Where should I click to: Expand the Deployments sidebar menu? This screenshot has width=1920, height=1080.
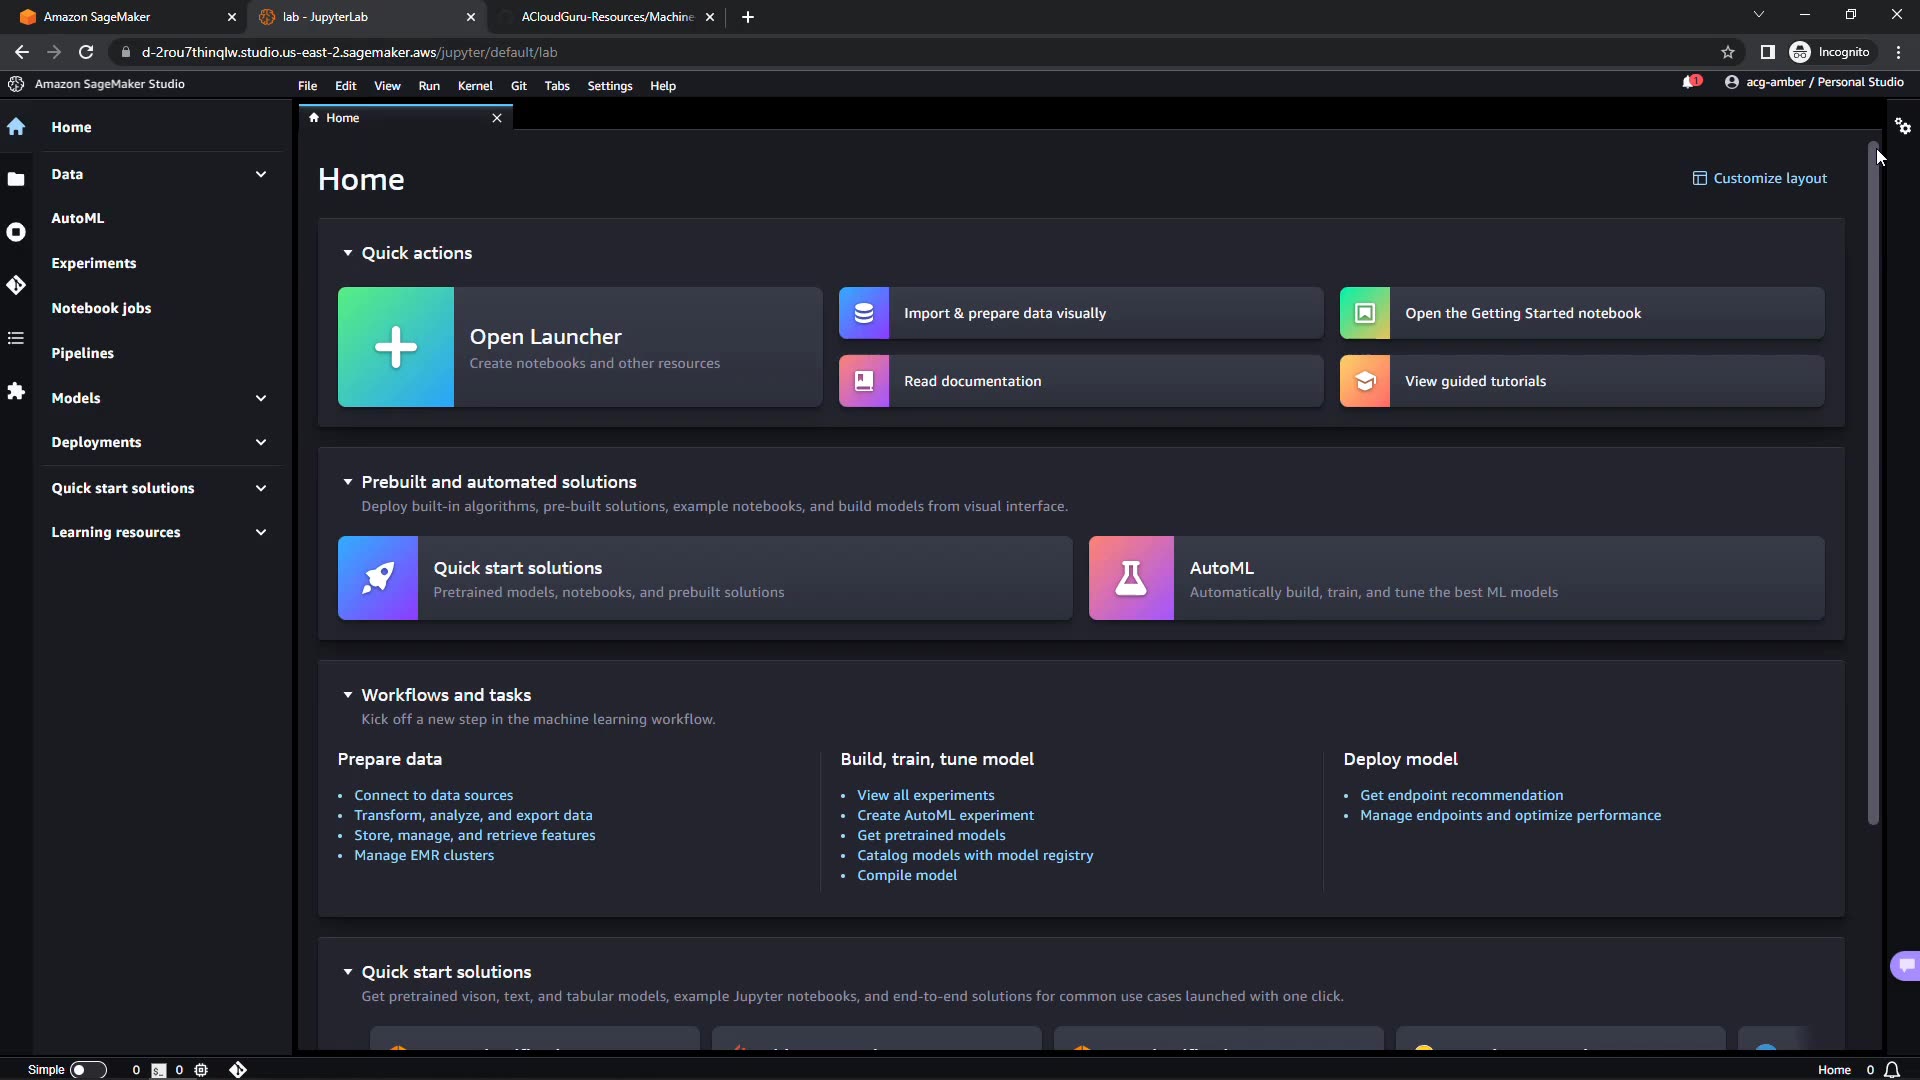[x=260, y=442]
